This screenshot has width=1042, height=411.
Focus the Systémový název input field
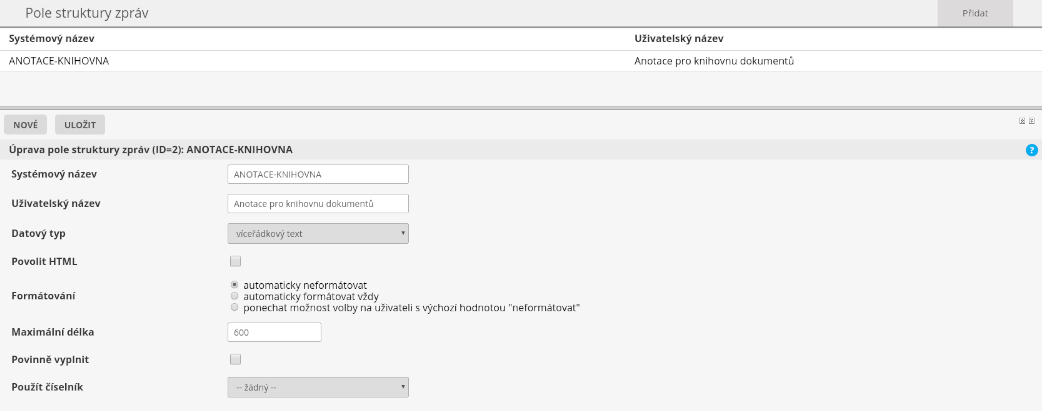(x=318, y=174)
